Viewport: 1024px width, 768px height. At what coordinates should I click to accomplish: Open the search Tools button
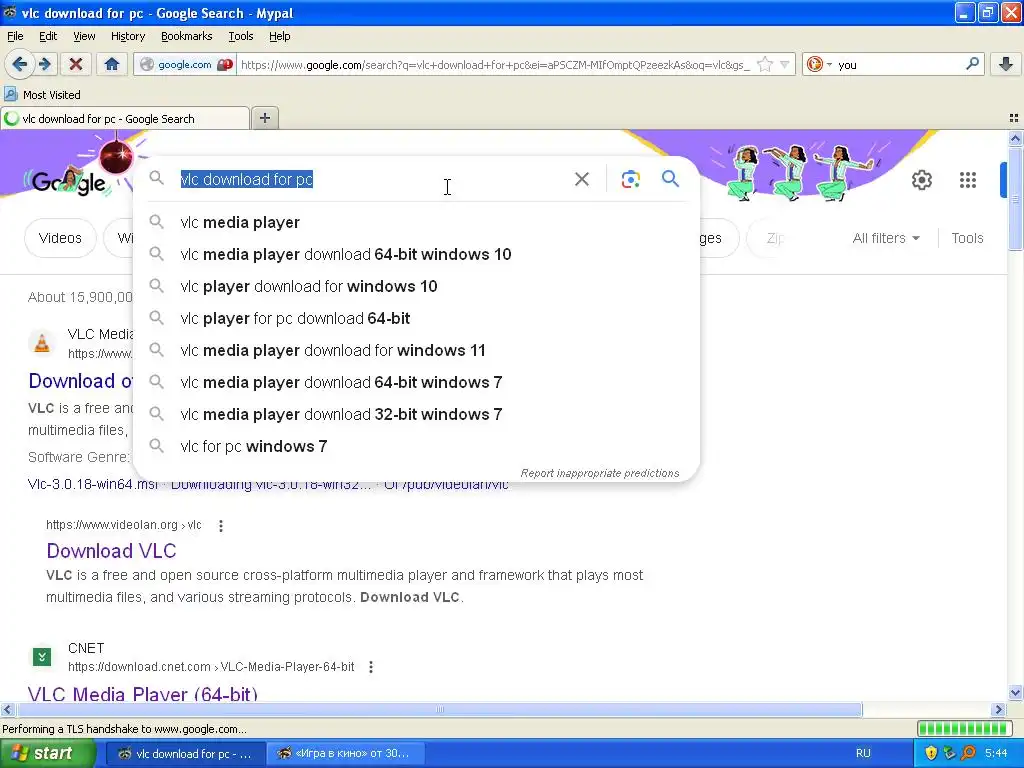tap(967, 238)
